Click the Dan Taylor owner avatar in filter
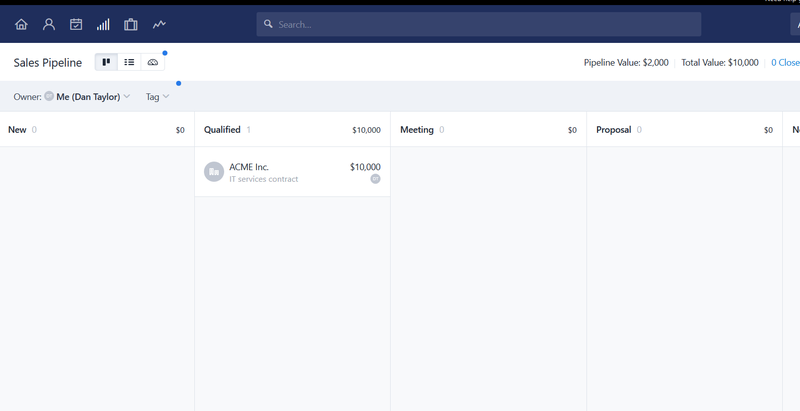Image resolution: width=800 pixels, height=411 pixels. pos(49,96)
